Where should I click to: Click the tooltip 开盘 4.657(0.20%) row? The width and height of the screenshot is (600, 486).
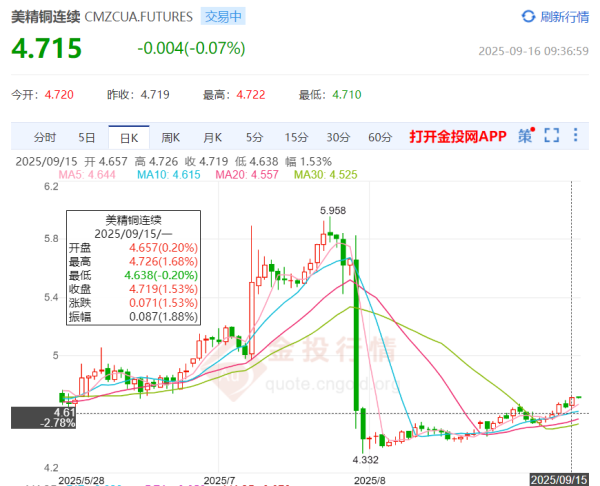(x=133, y=248)
